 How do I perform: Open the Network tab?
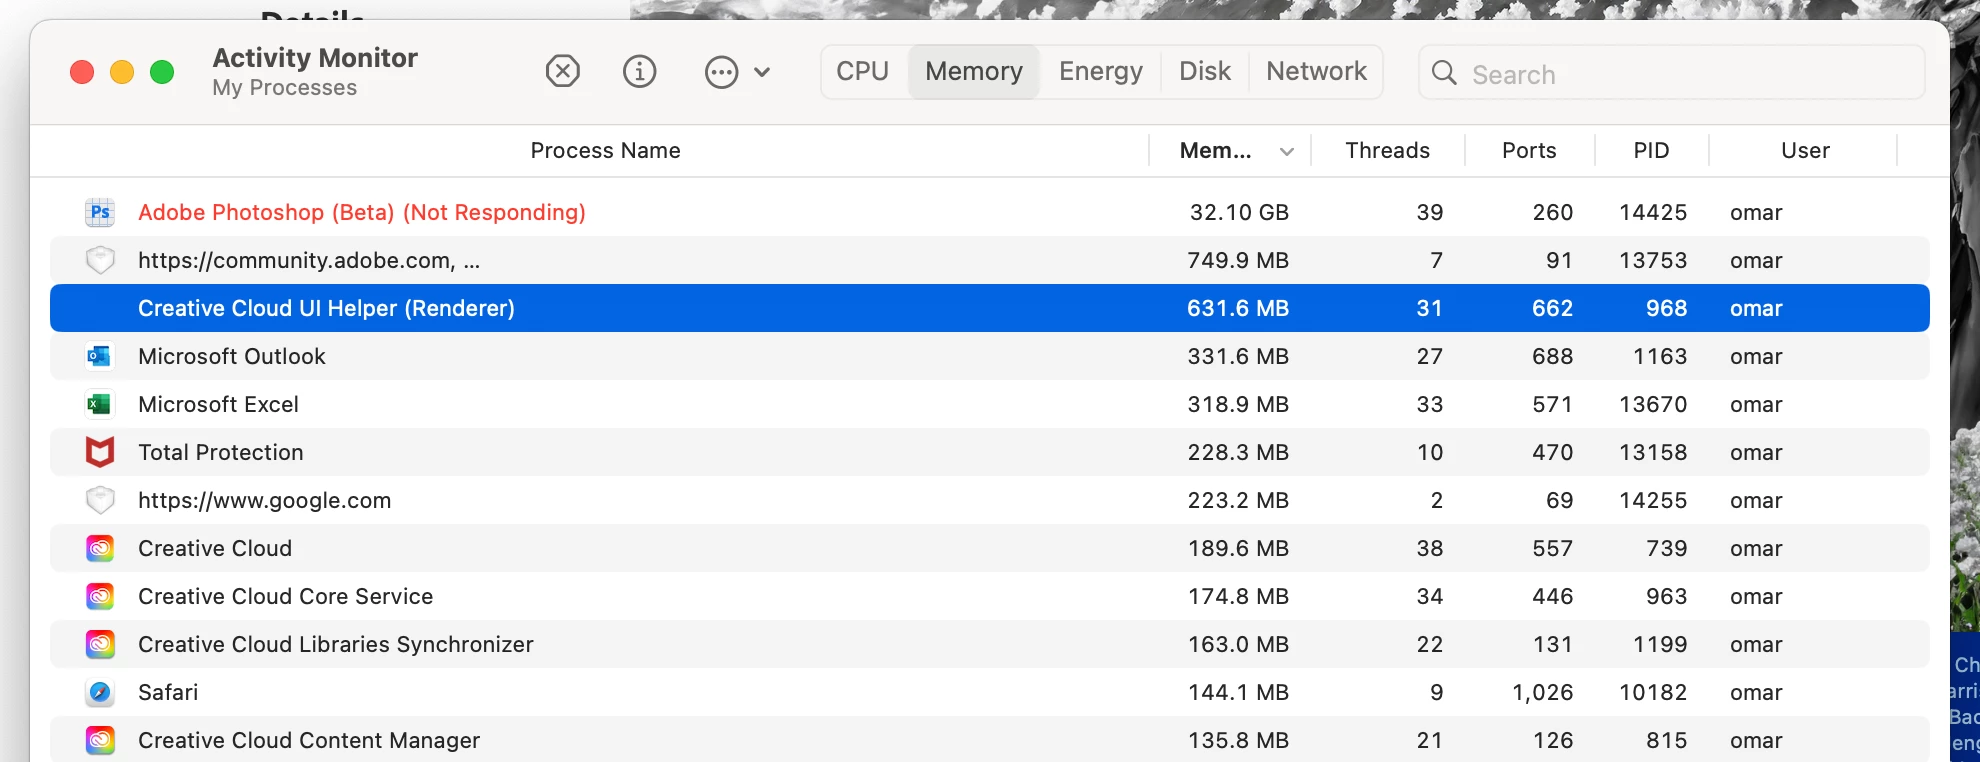pos(1316,72)
